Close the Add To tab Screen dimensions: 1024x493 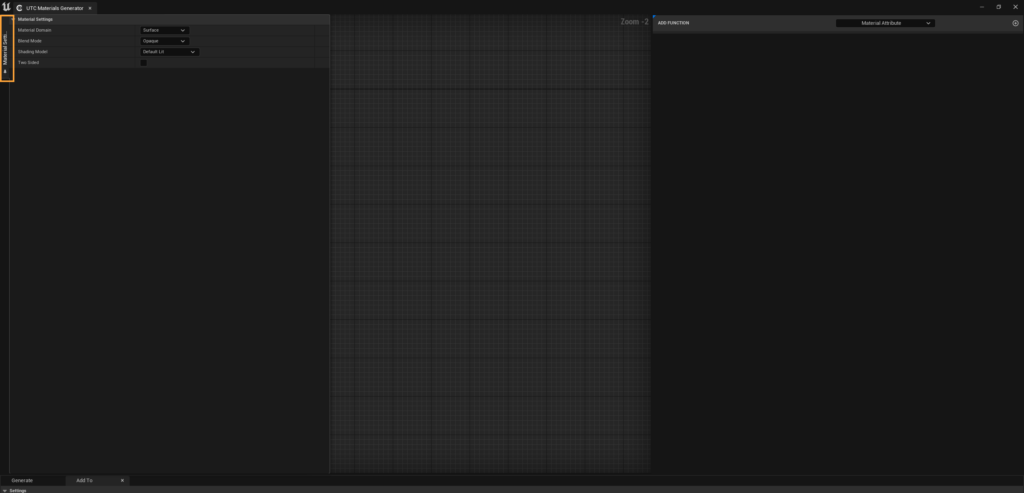pyautogui.click(x=122, y=481)
